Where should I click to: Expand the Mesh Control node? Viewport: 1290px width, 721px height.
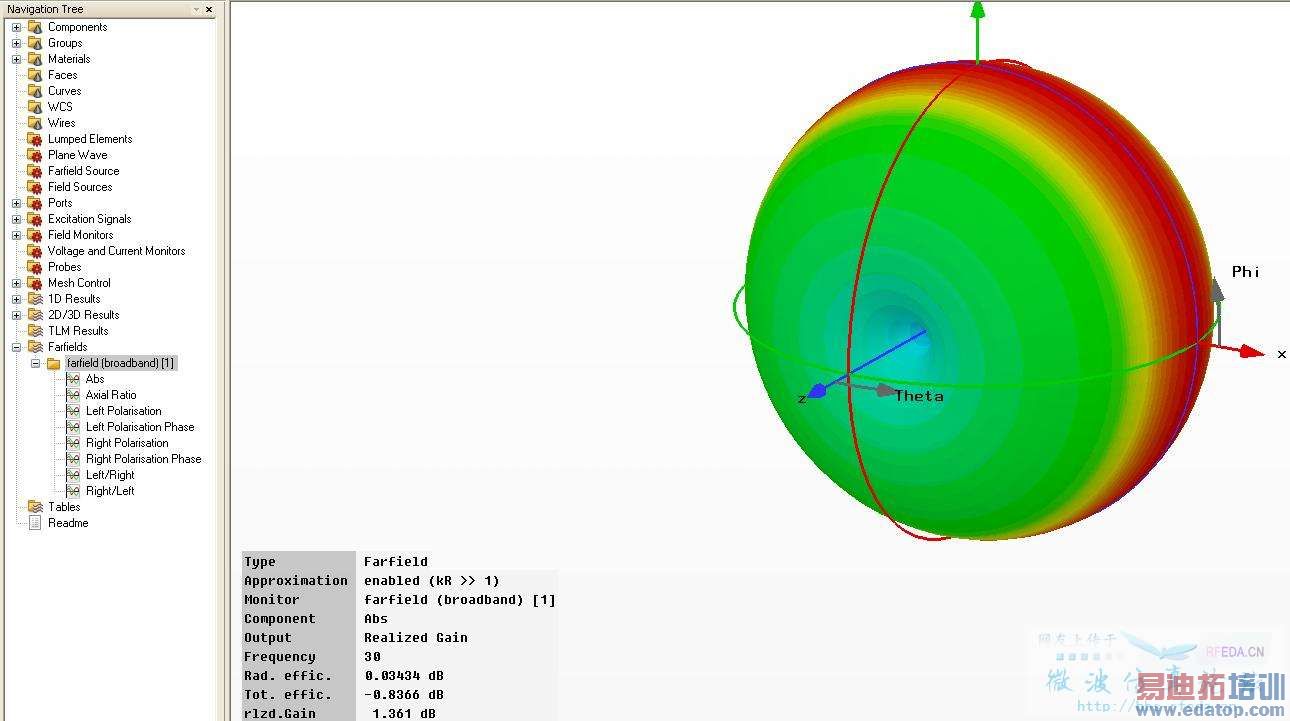[16, 283]
